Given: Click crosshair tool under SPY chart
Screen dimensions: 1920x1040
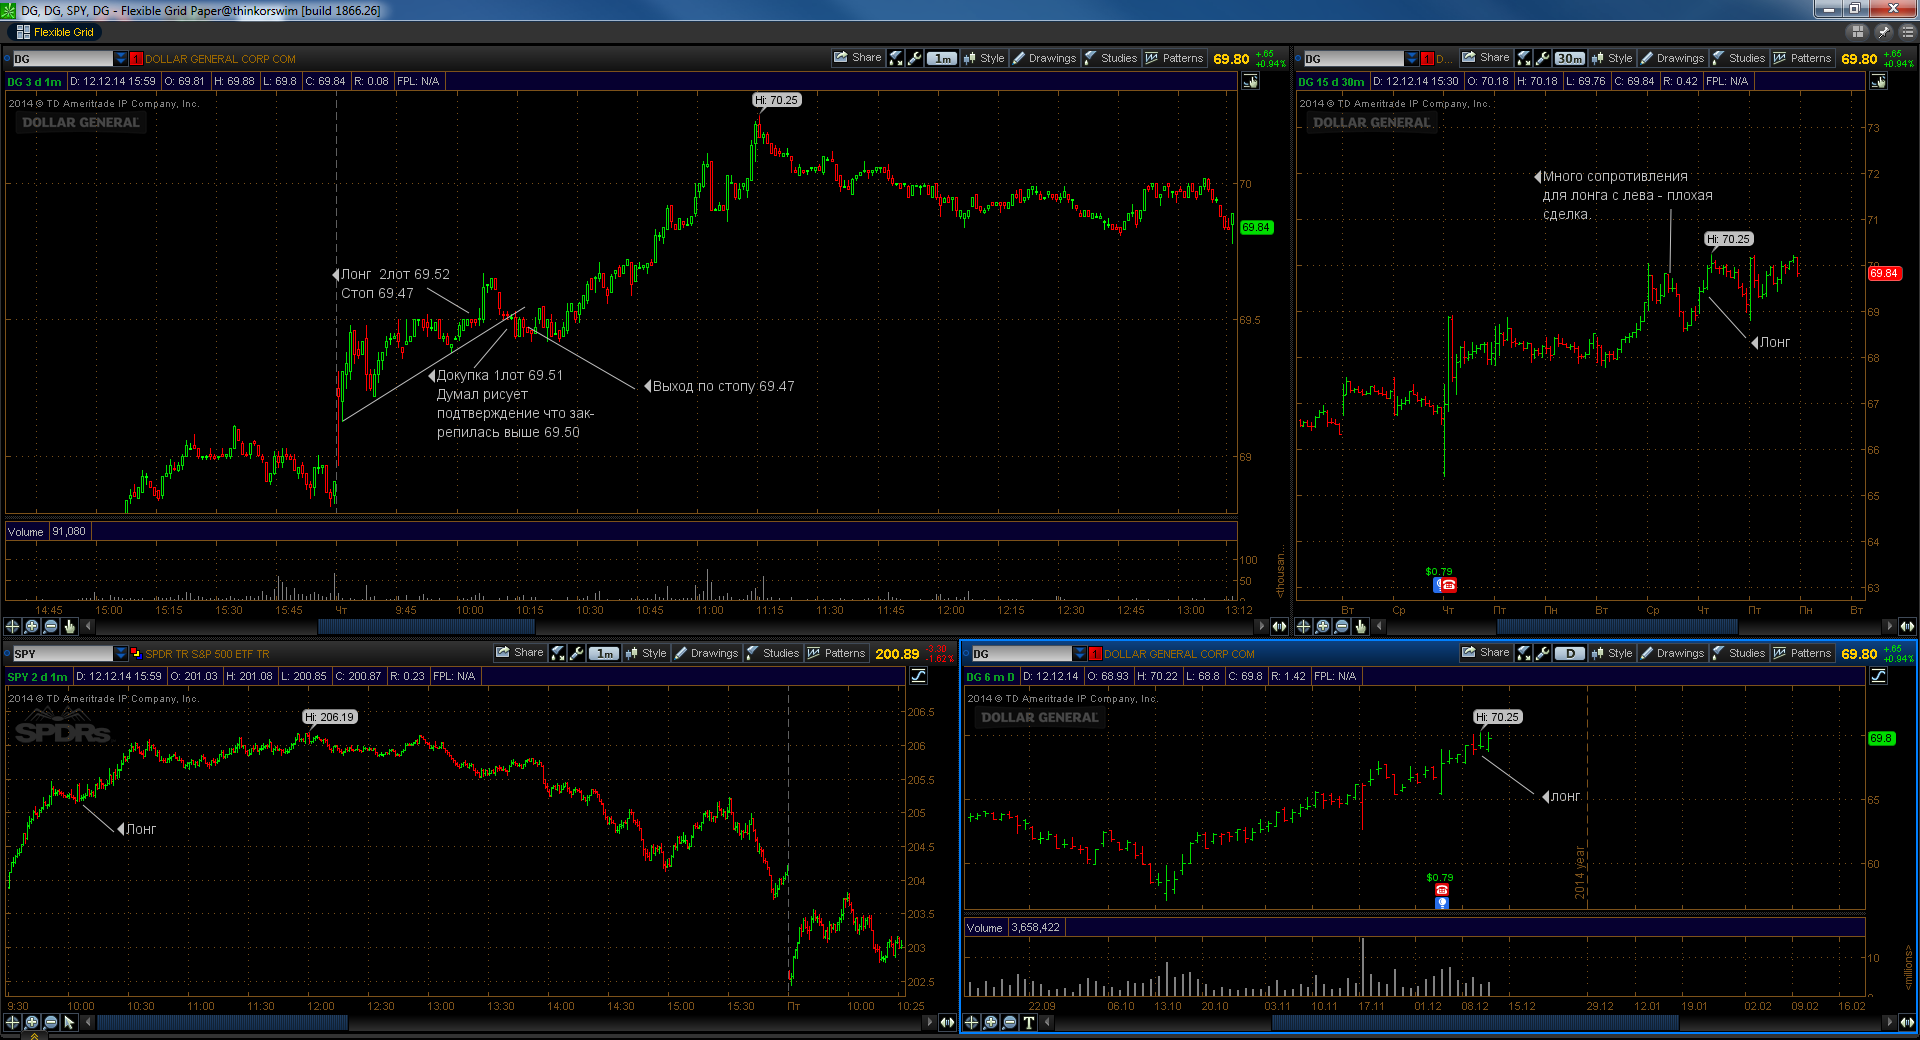Looking at the screenshot, I should tap(12, 1022).
